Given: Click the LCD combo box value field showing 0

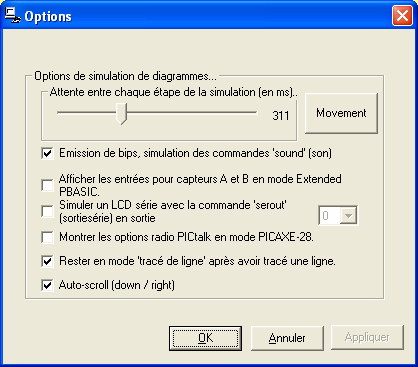Looking at the screenshot, I should pyautogui.click(x=330, y=216).
